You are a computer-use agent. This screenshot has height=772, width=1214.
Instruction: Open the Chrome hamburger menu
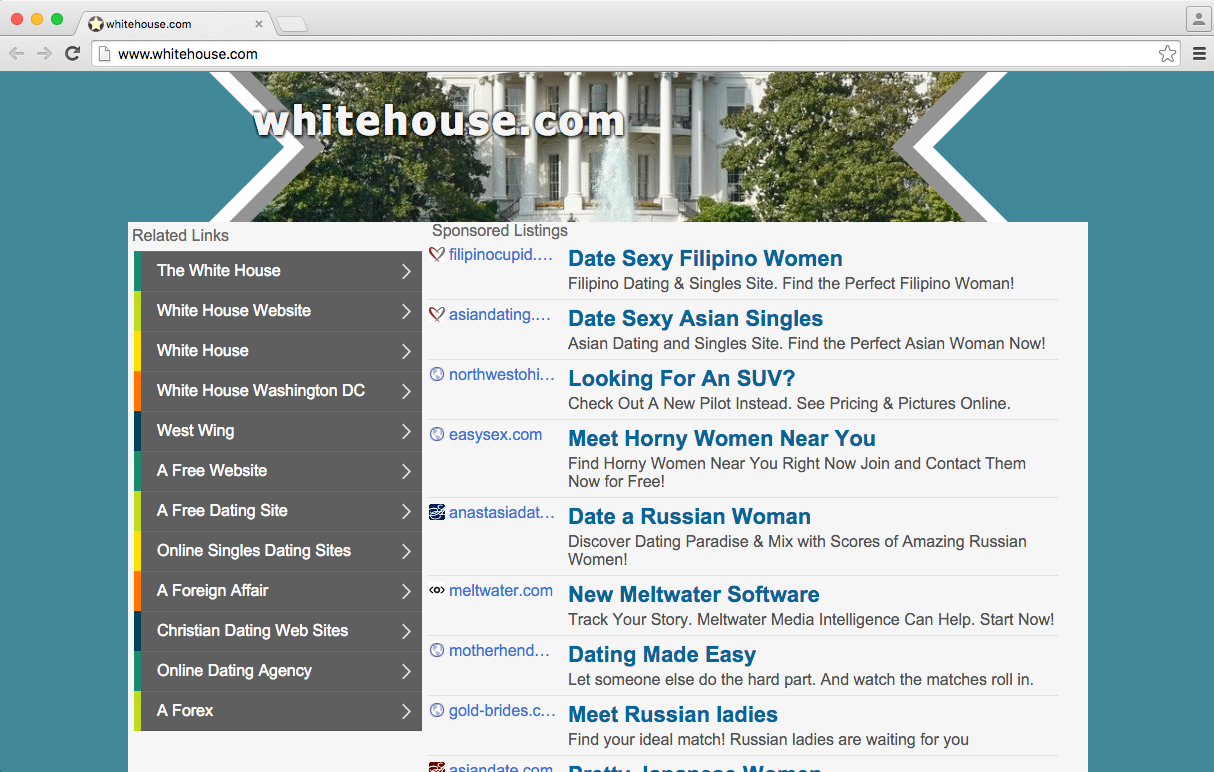(x=1199, y=54)
